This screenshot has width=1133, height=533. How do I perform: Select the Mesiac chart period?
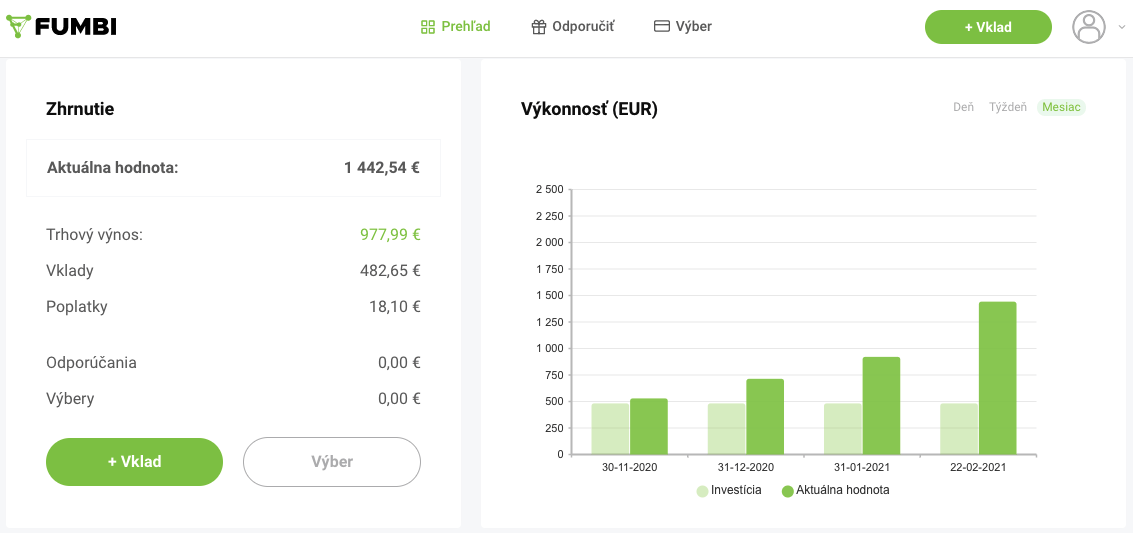(1060, 107)
